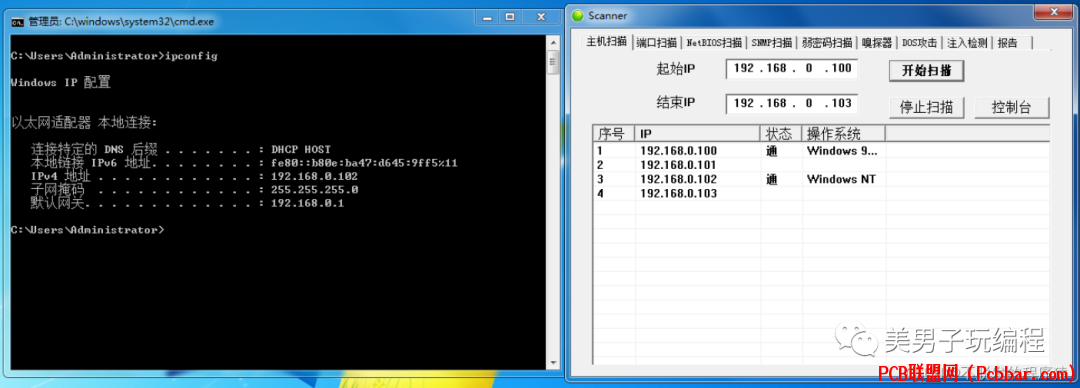Click the DHCP HOST DNS suffix line

180,149
